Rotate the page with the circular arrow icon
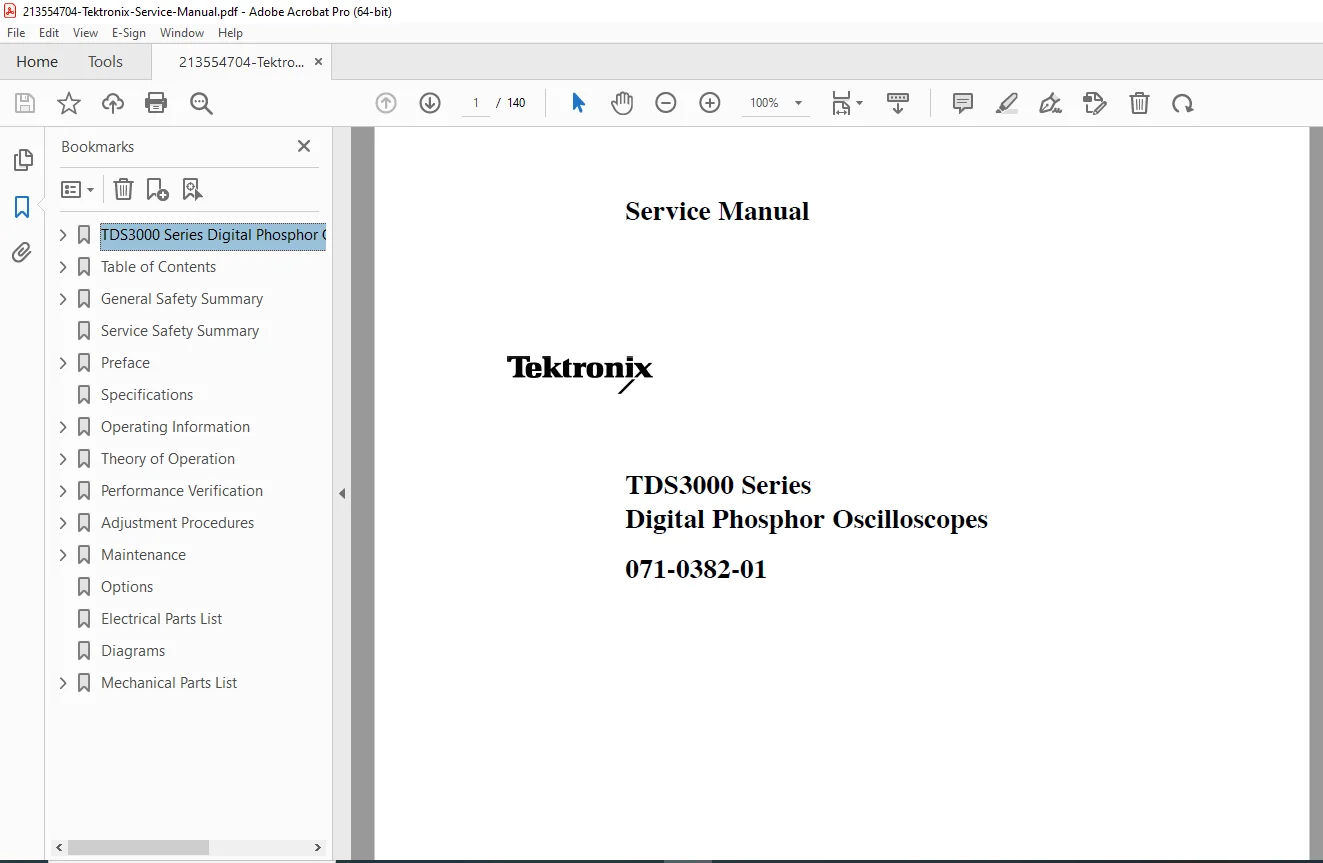Image resolution: width=1323 pixels, height=863 pixels. [1183, 103]
